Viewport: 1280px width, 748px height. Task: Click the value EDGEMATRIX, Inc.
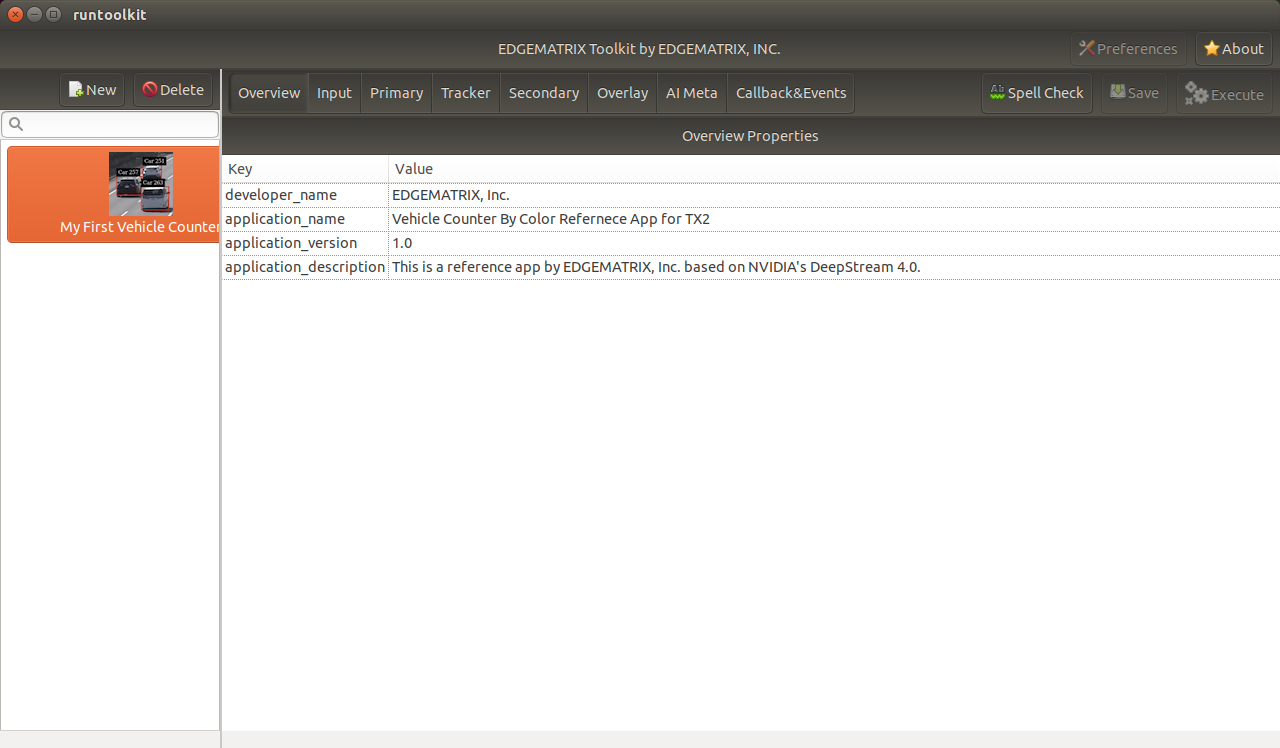[451, 195]
